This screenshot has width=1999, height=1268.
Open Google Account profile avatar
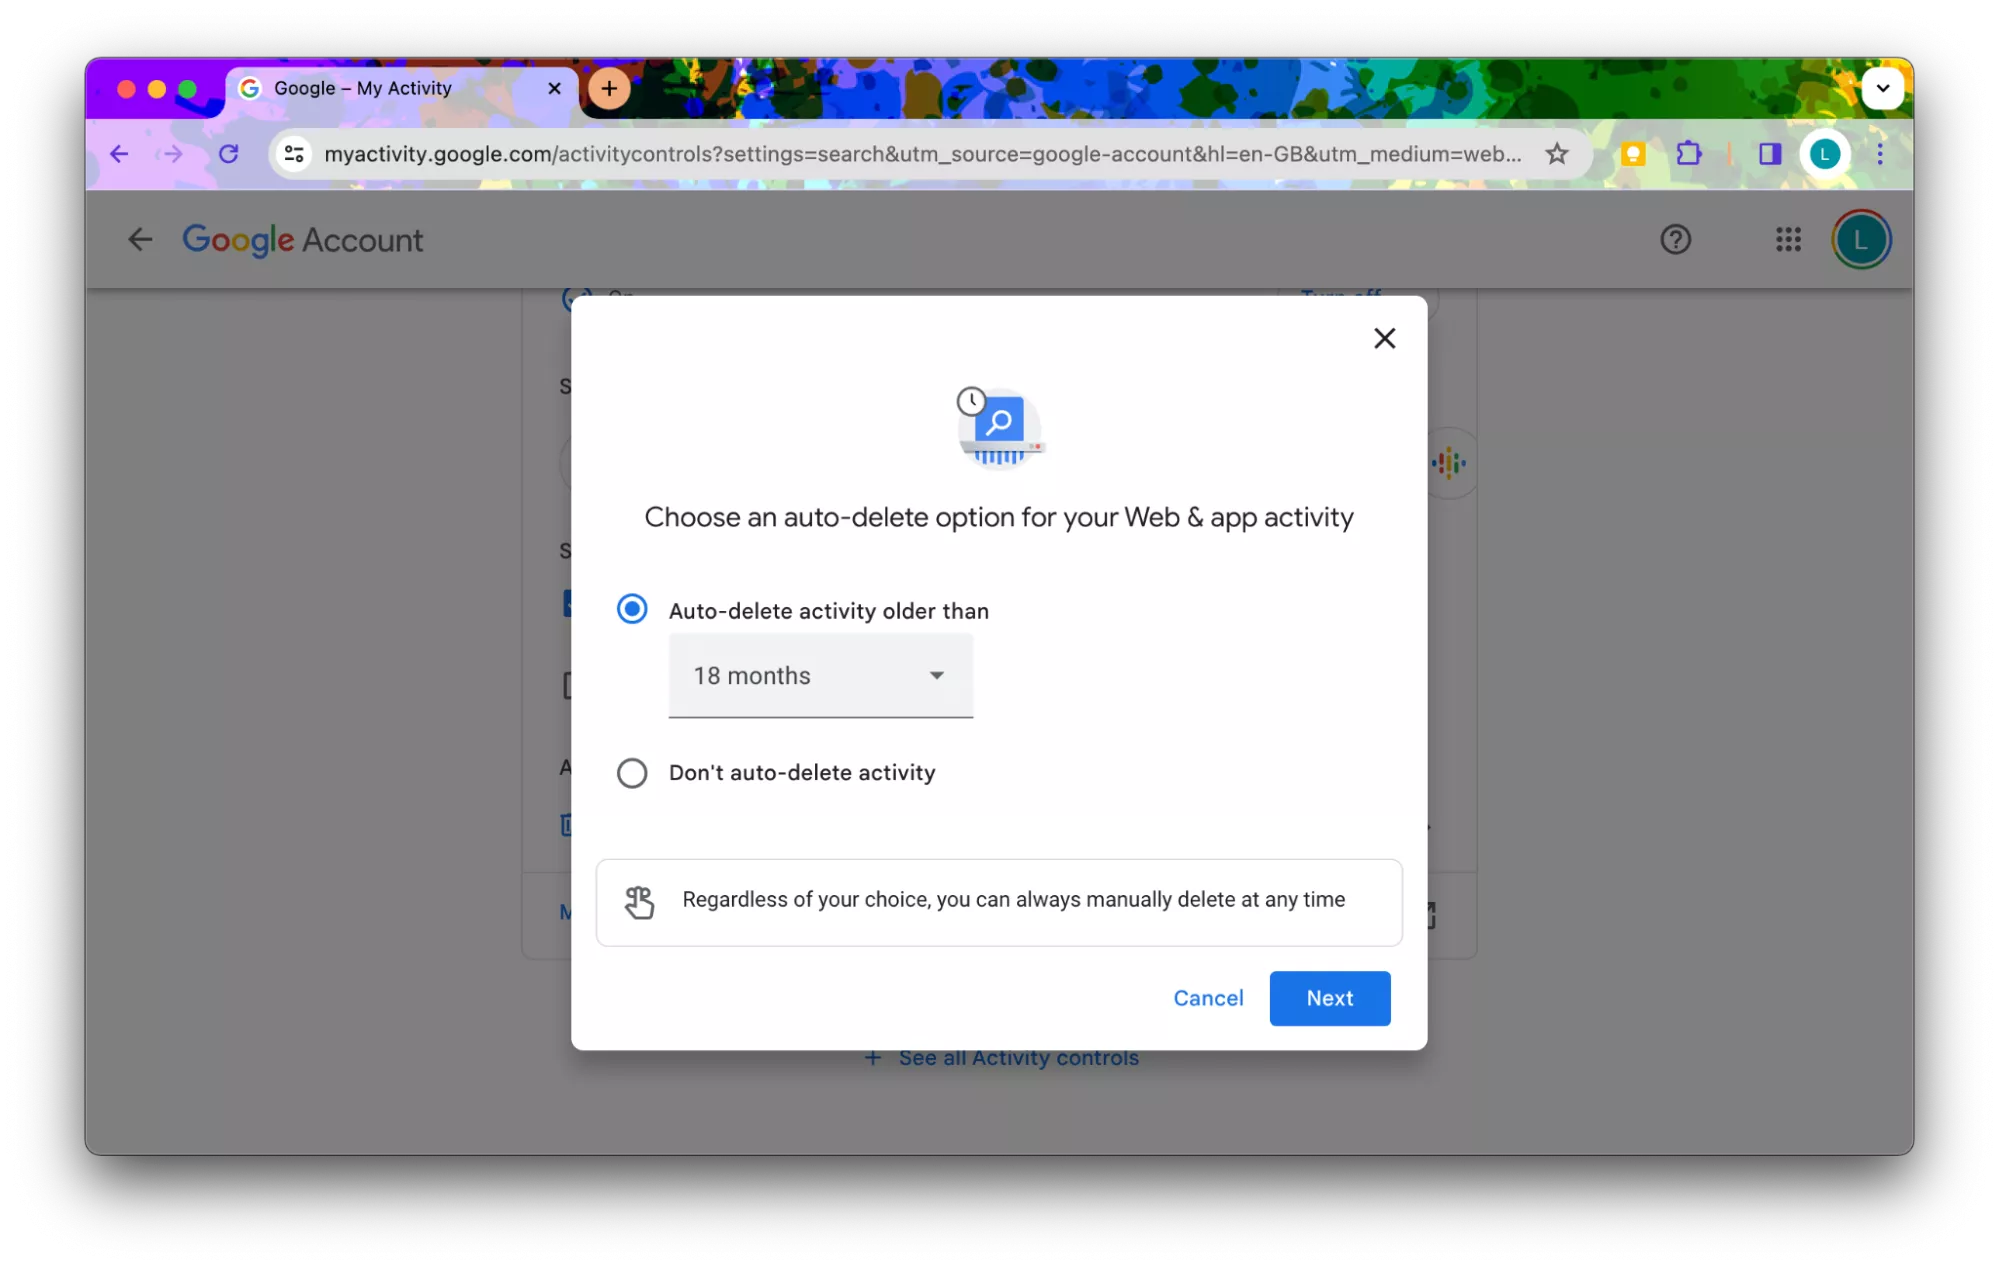[x=1860, y=240]
